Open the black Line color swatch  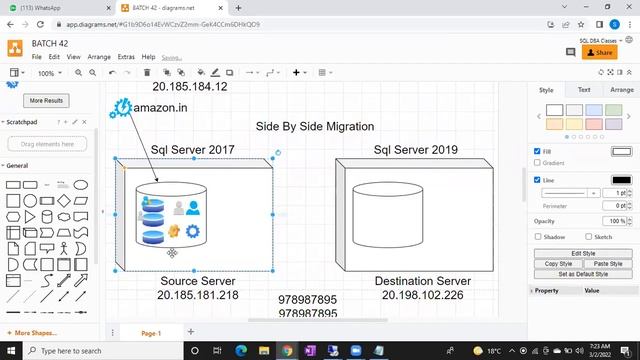pos(622,180)
